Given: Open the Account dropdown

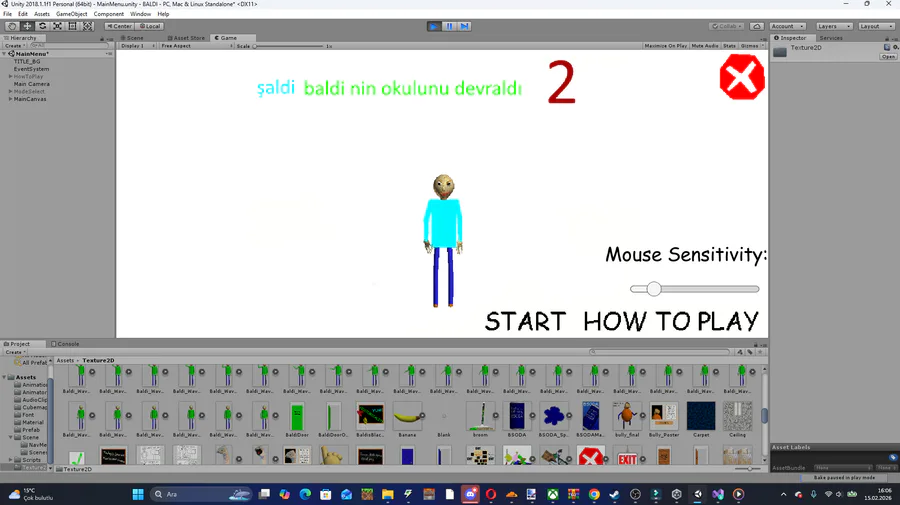Looking at the screenshot, I should 788,26.
